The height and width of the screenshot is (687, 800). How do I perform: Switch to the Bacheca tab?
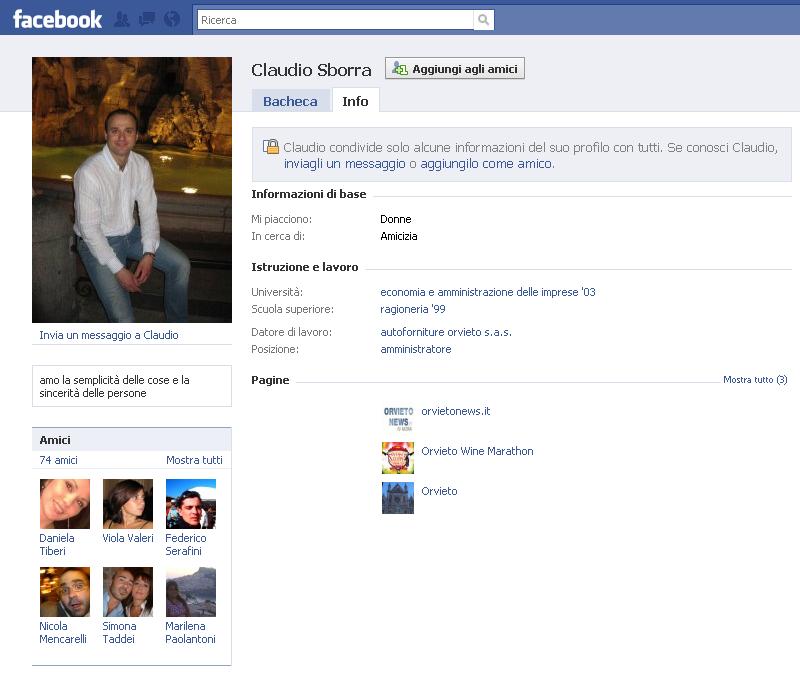(x=290, y=101)
